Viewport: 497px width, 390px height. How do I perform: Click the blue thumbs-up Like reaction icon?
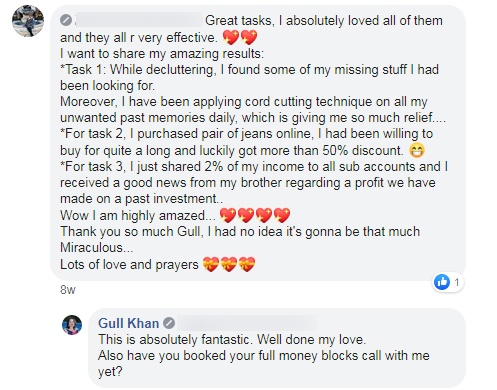[442, 282]
